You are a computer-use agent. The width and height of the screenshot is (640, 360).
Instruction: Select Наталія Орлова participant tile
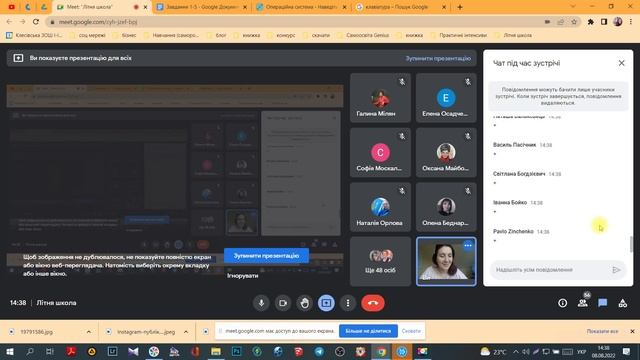[380, 207]
